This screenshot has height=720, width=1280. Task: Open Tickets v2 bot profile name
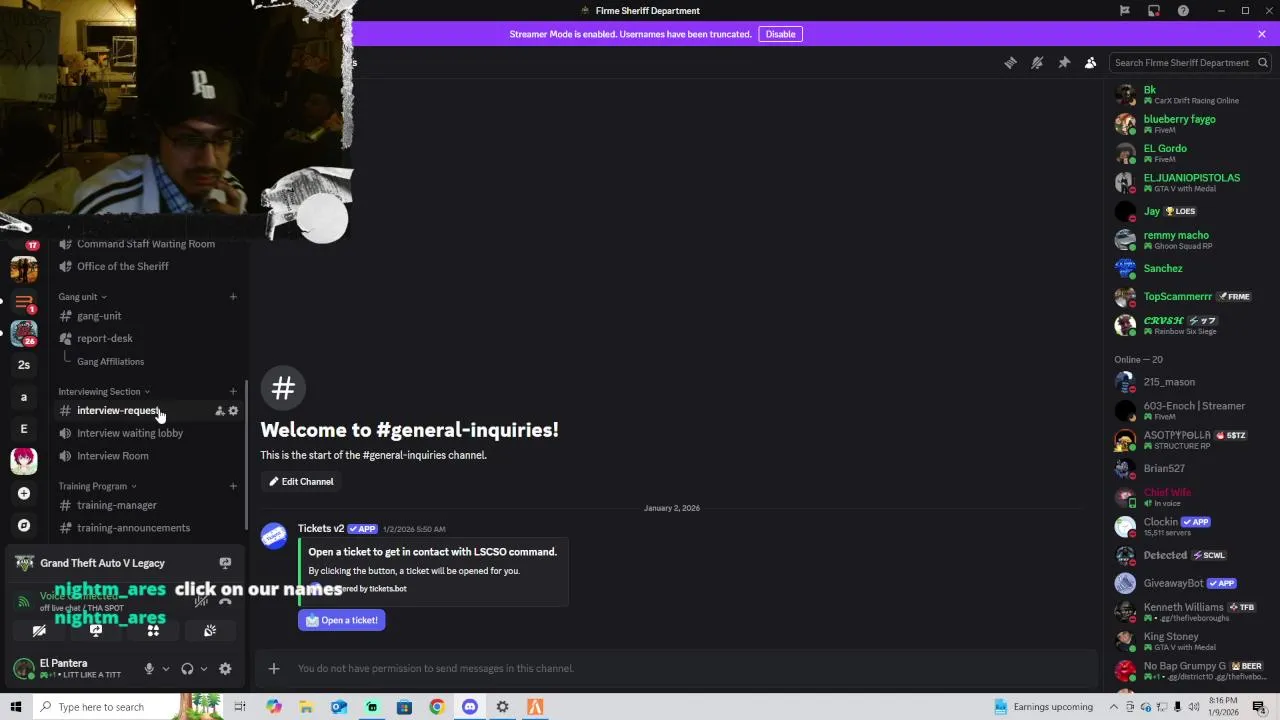tap(321, 528)
